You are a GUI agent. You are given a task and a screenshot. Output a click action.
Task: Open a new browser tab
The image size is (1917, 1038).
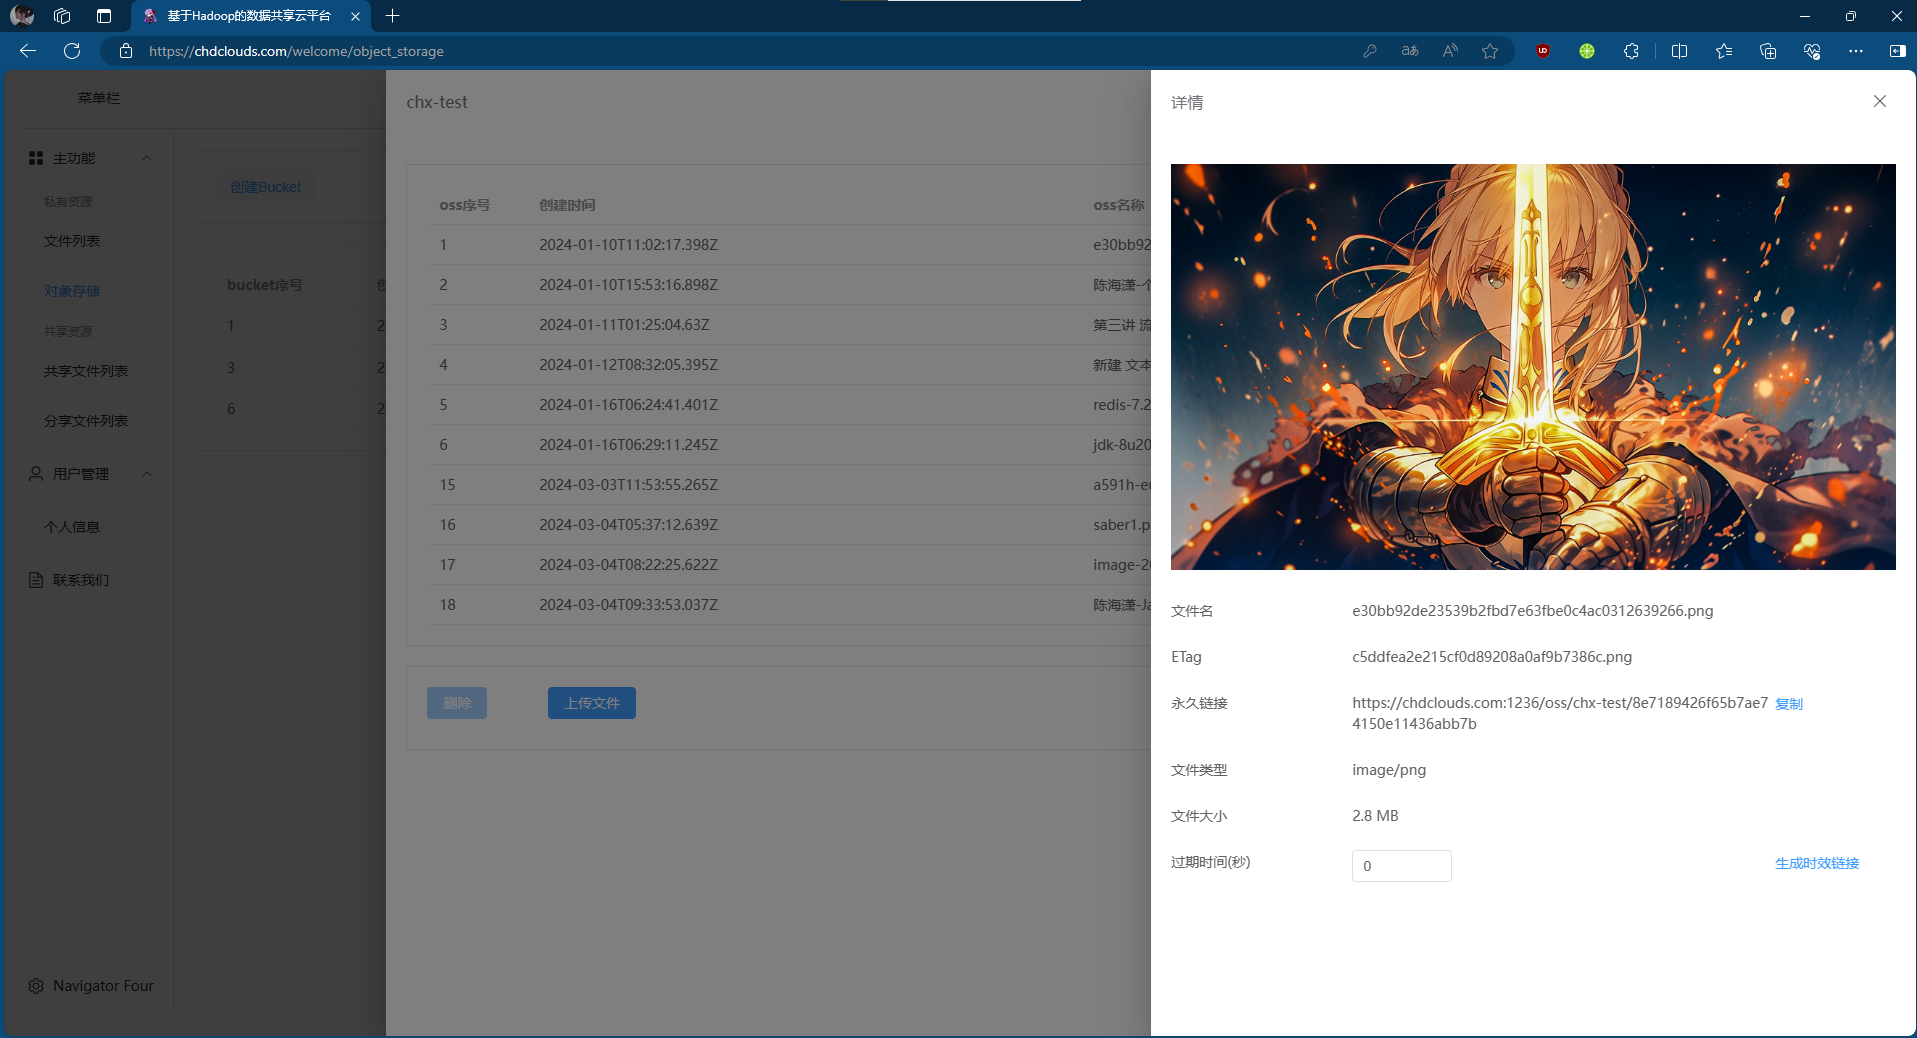[392, 16]
